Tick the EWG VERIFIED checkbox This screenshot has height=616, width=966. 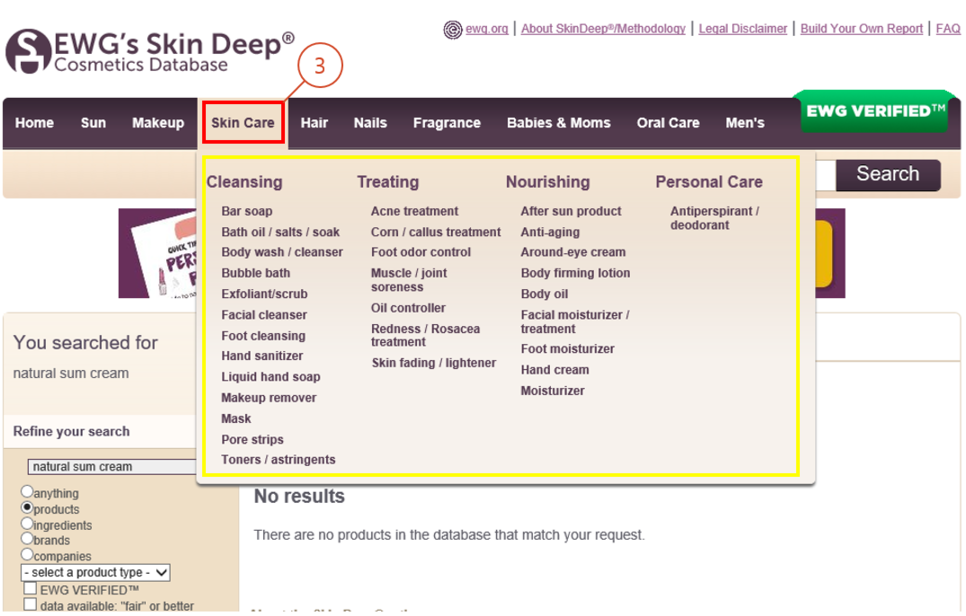[30, 589]
